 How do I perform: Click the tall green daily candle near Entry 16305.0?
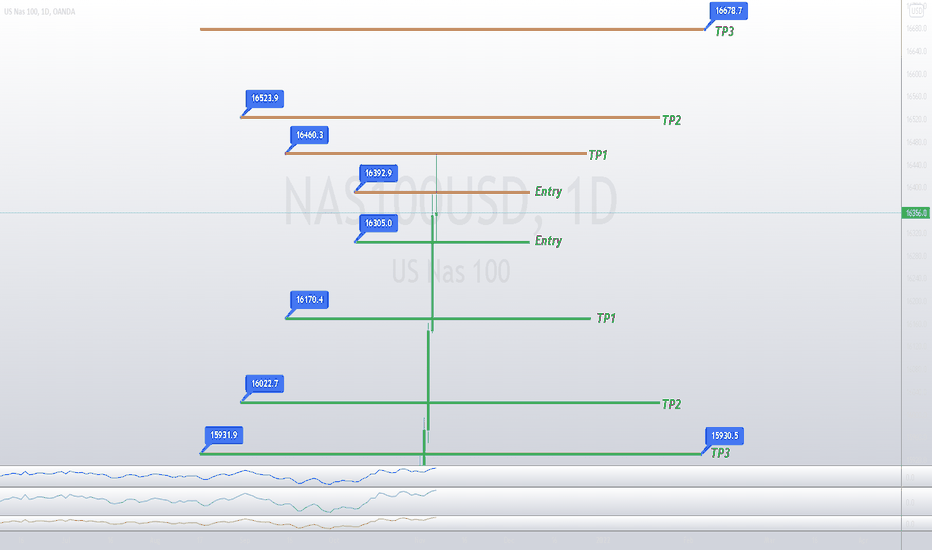click(432, 274)
